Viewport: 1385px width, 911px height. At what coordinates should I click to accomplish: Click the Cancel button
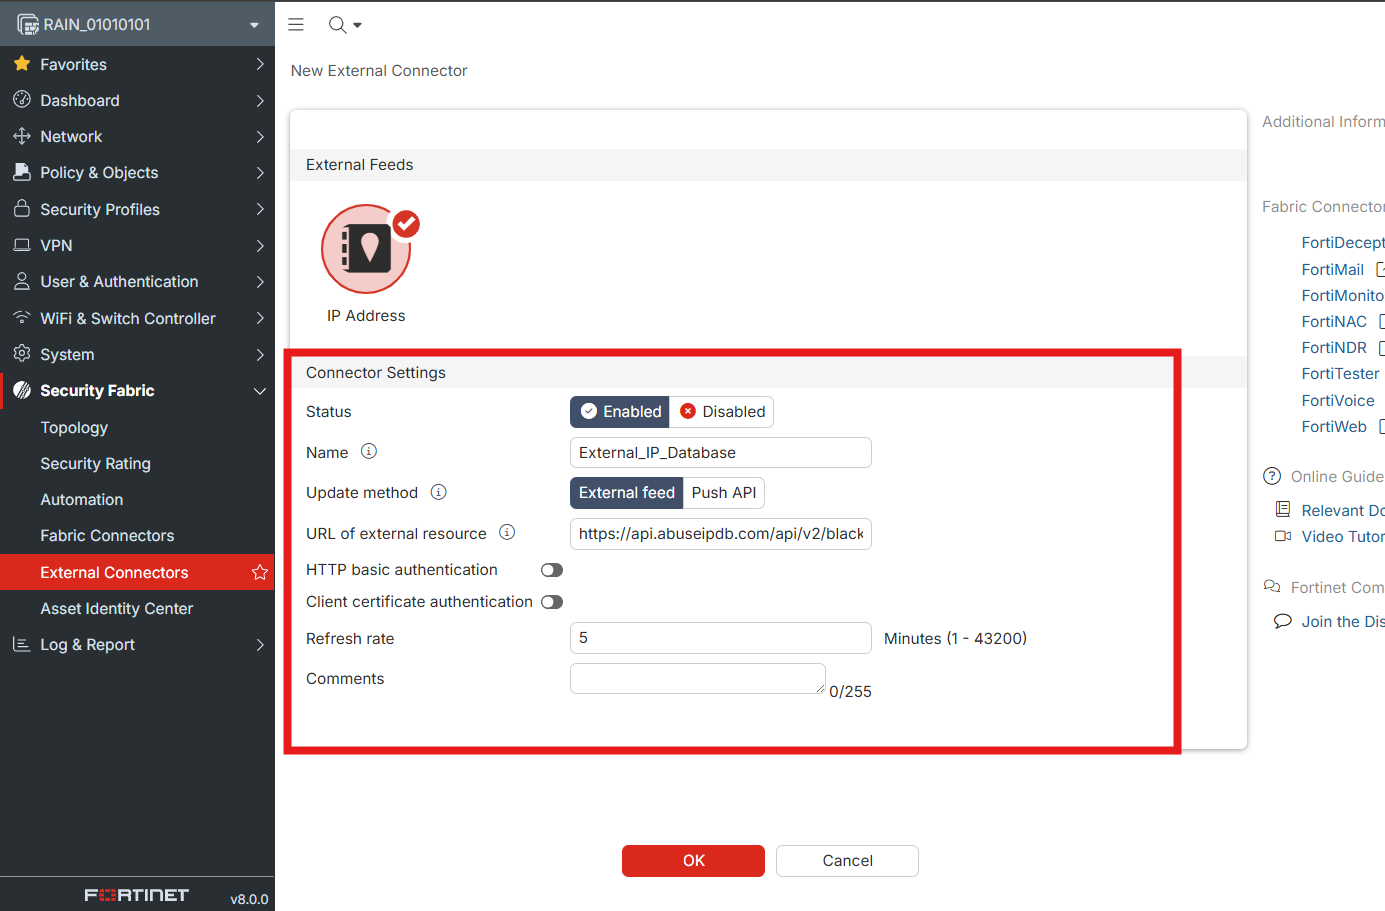tap(847, 861)
